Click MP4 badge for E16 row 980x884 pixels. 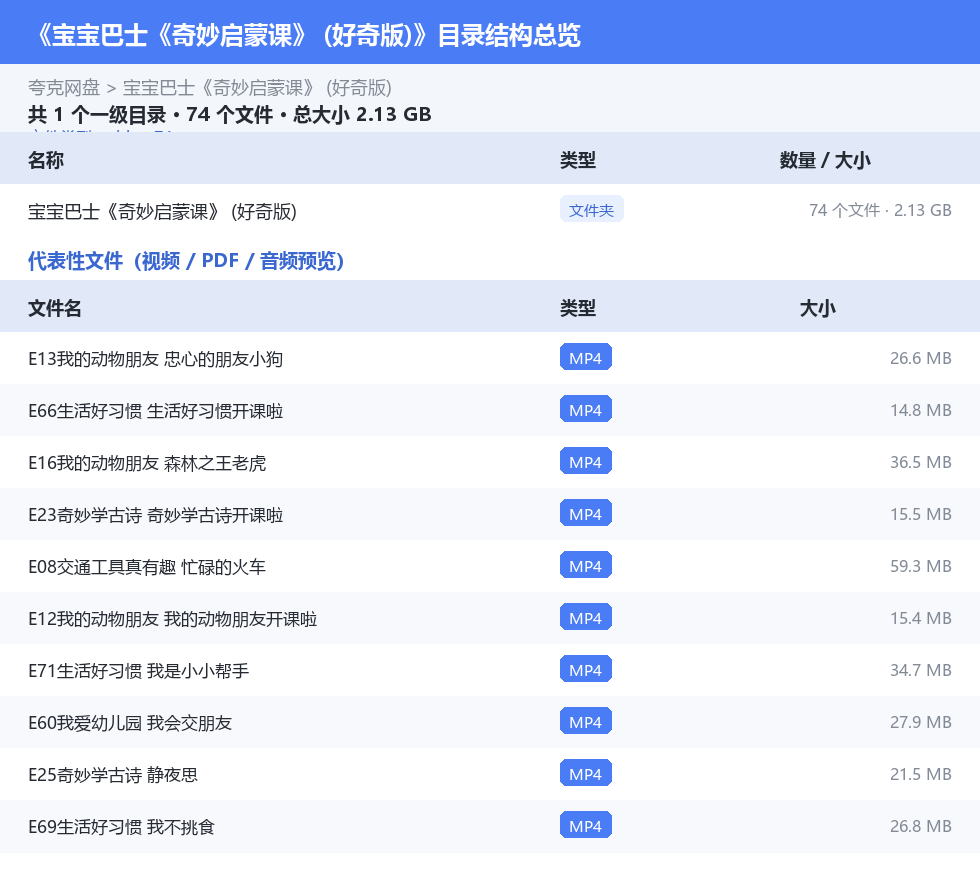point(586,461)
